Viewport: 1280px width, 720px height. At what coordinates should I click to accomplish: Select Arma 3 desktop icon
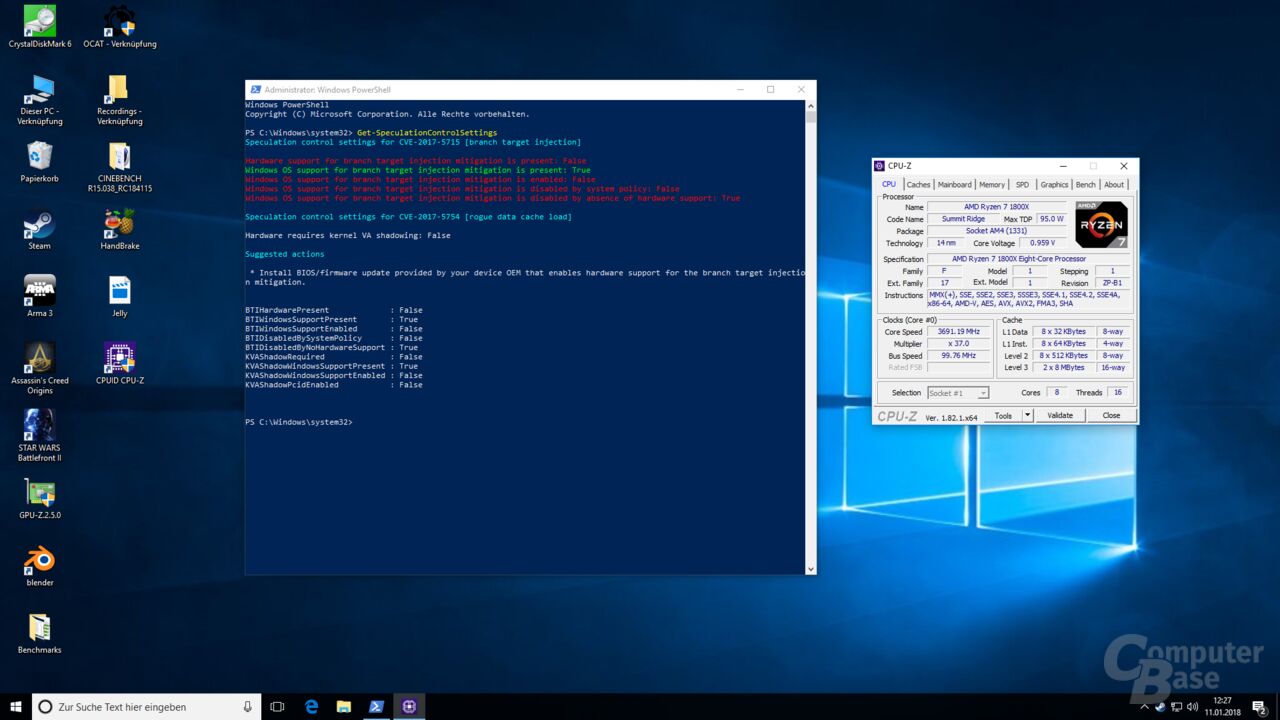[x=40, y=296]
